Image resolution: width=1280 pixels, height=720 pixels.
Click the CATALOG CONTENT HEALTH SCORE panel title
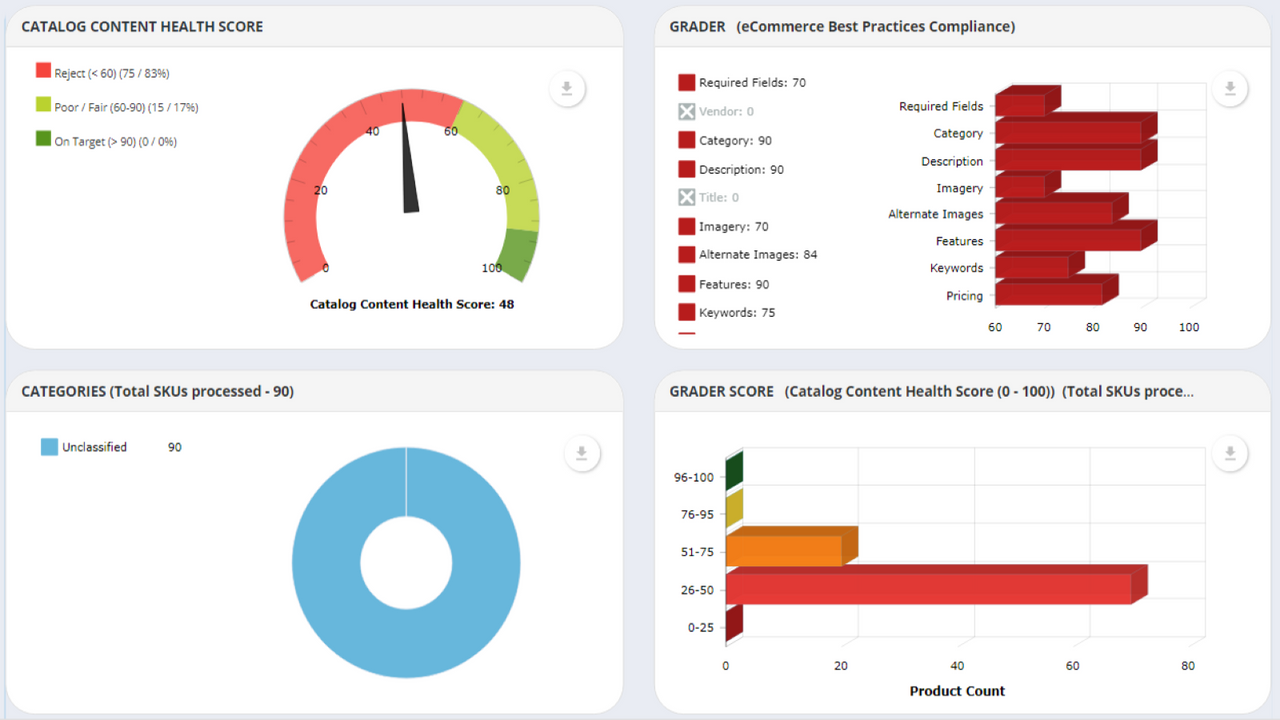142,27
